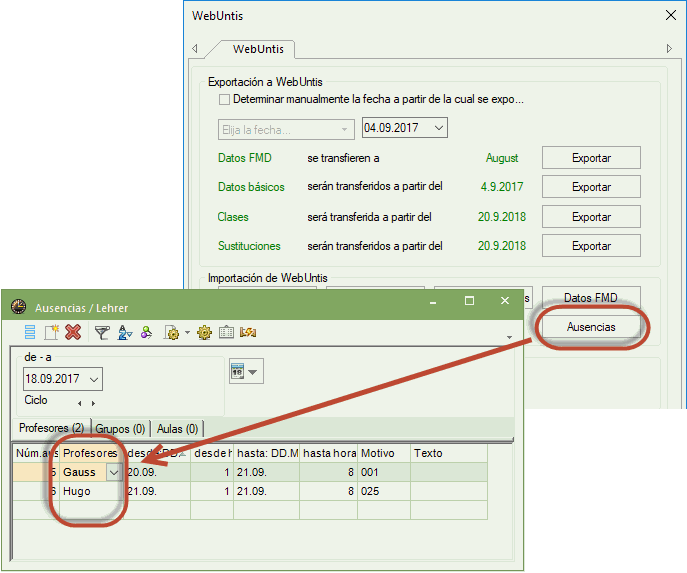The height and width of the screenshot is (573, 687).
Task: Open calendar day-18 dropdown button
Action: click(246, 371)
